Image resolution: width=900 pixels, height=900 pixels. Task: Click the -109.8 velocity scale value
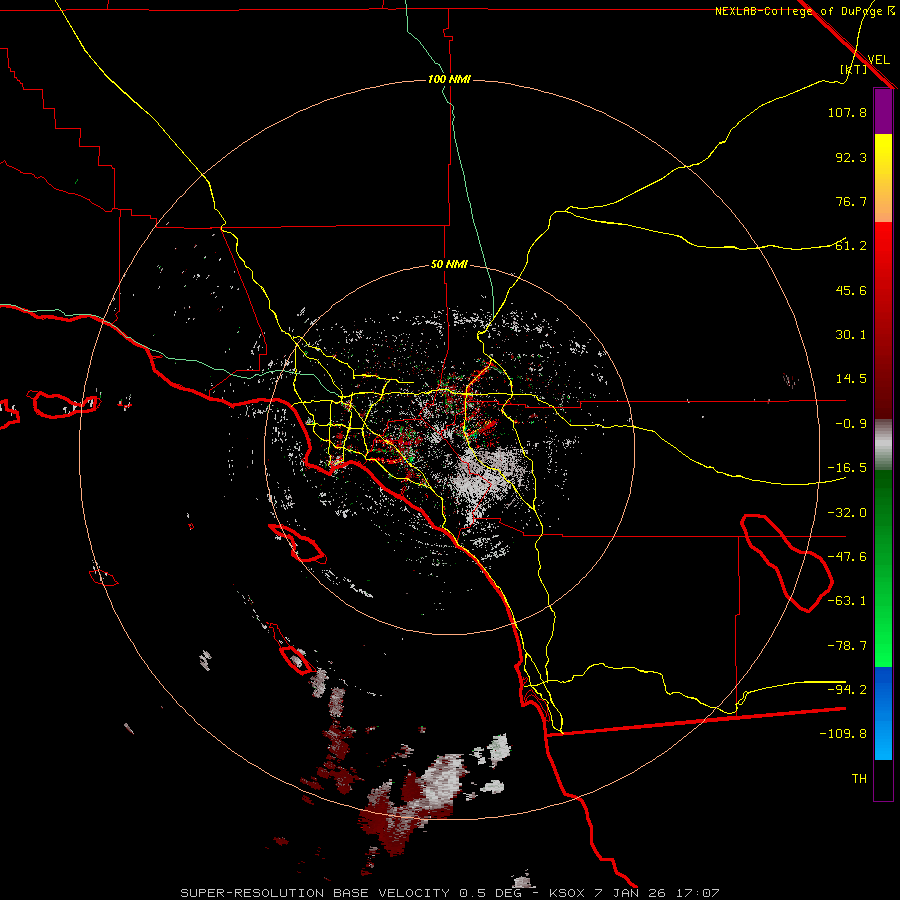coord(843,734)
